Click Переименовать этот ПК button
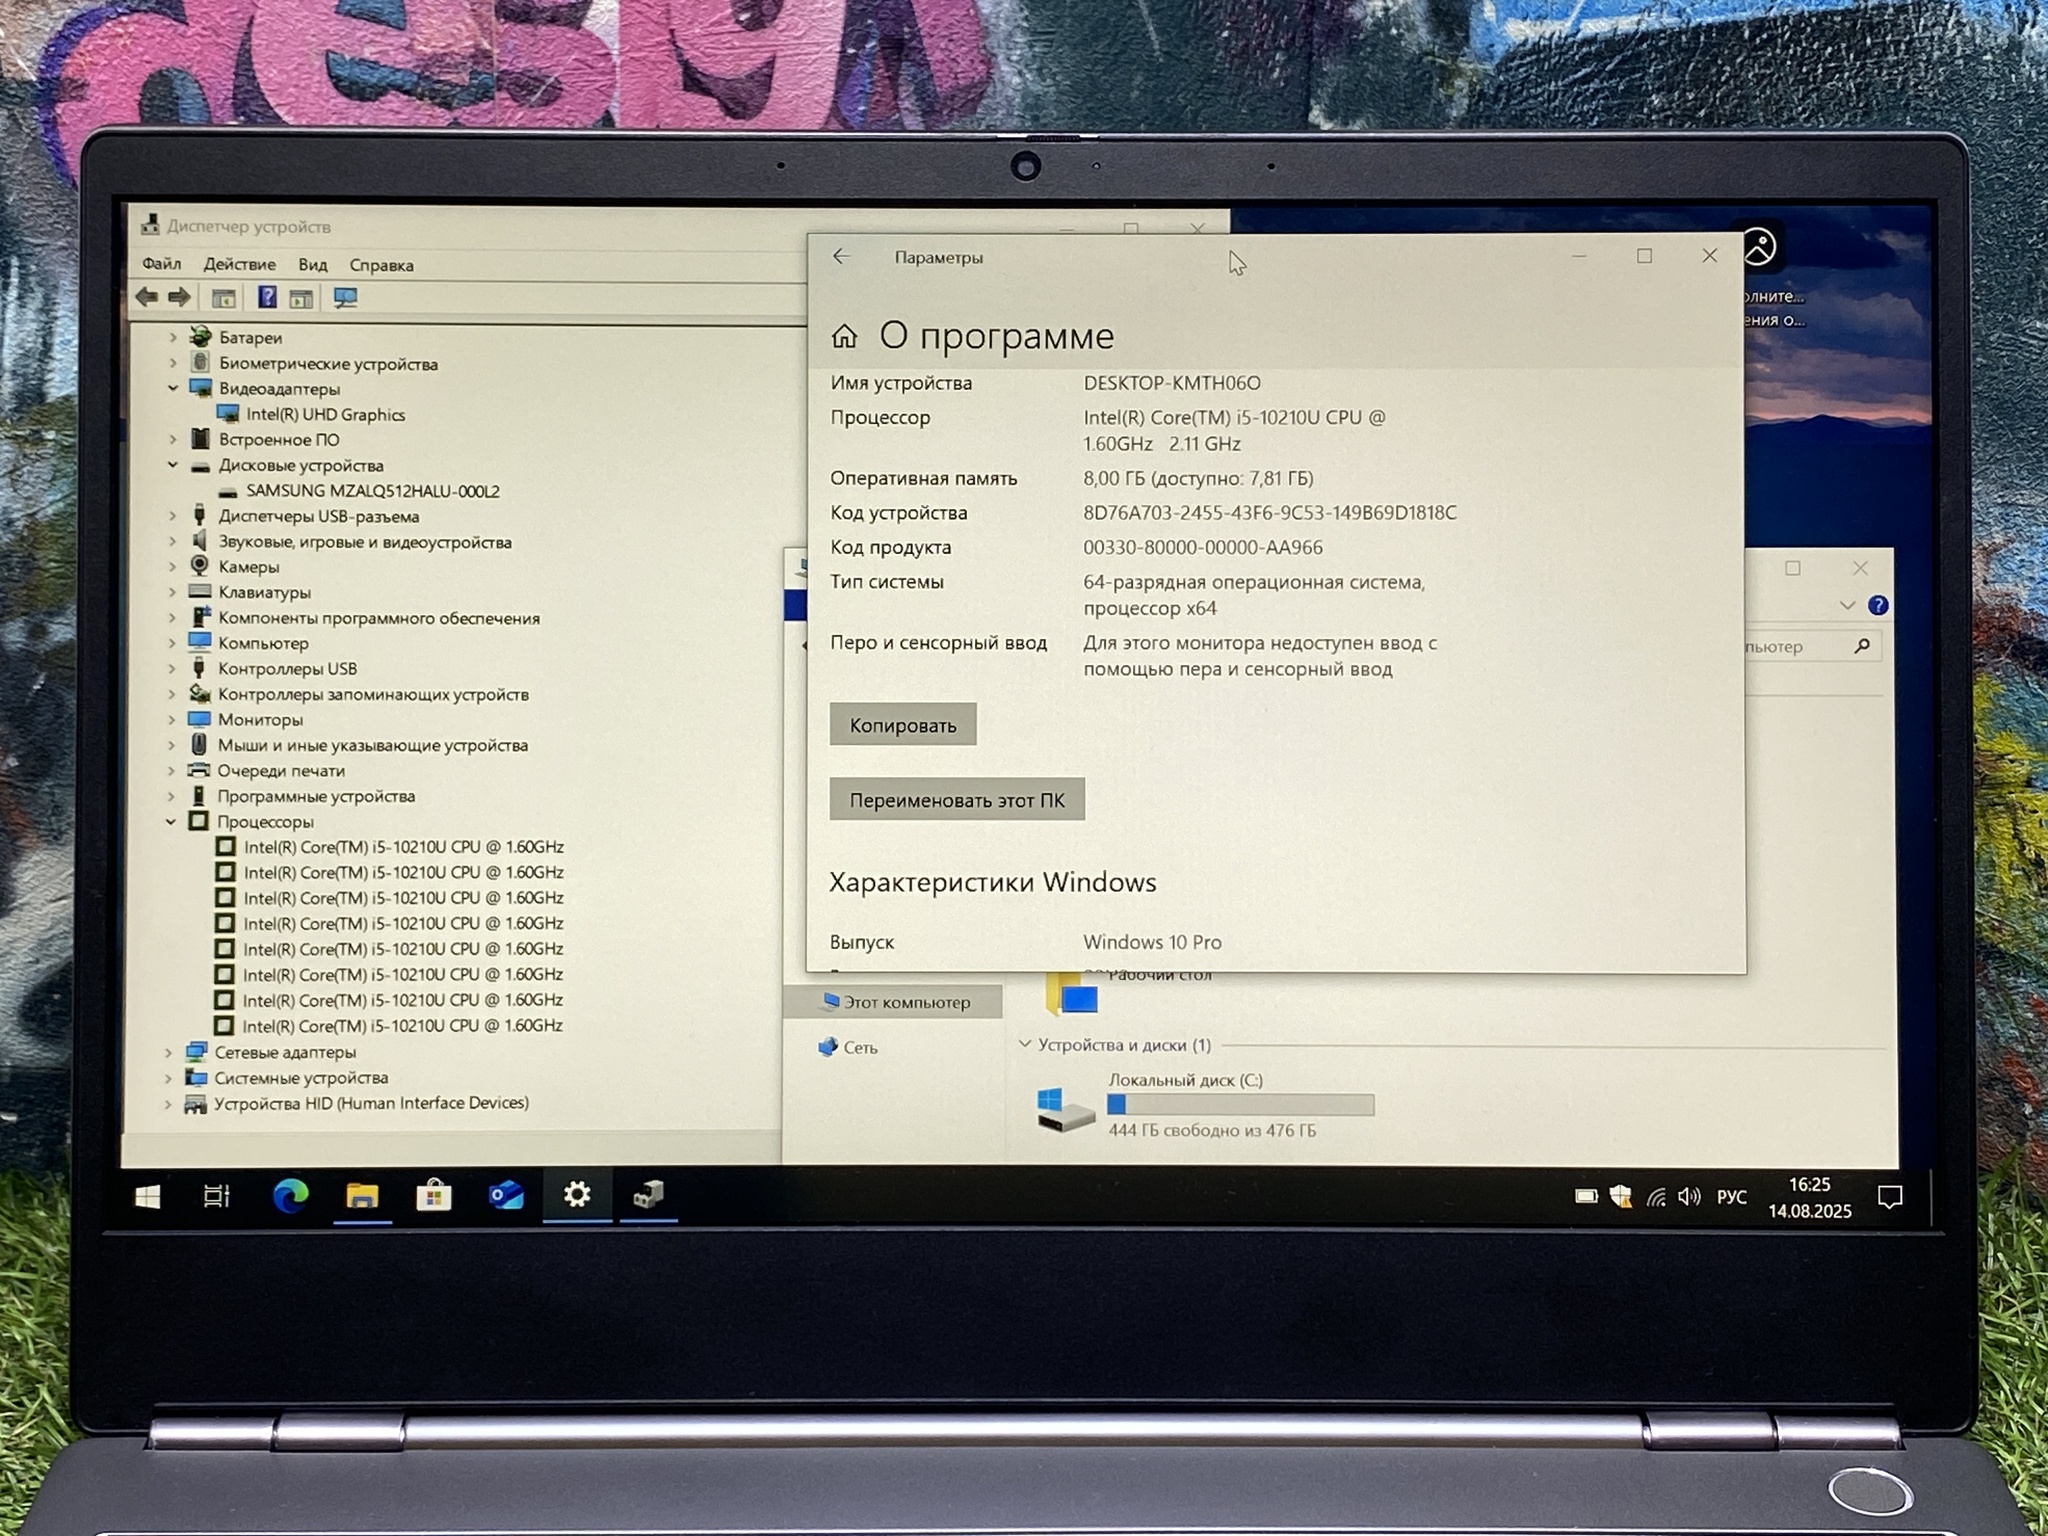The image size is (2048, 1536). (x=956, y=800)
